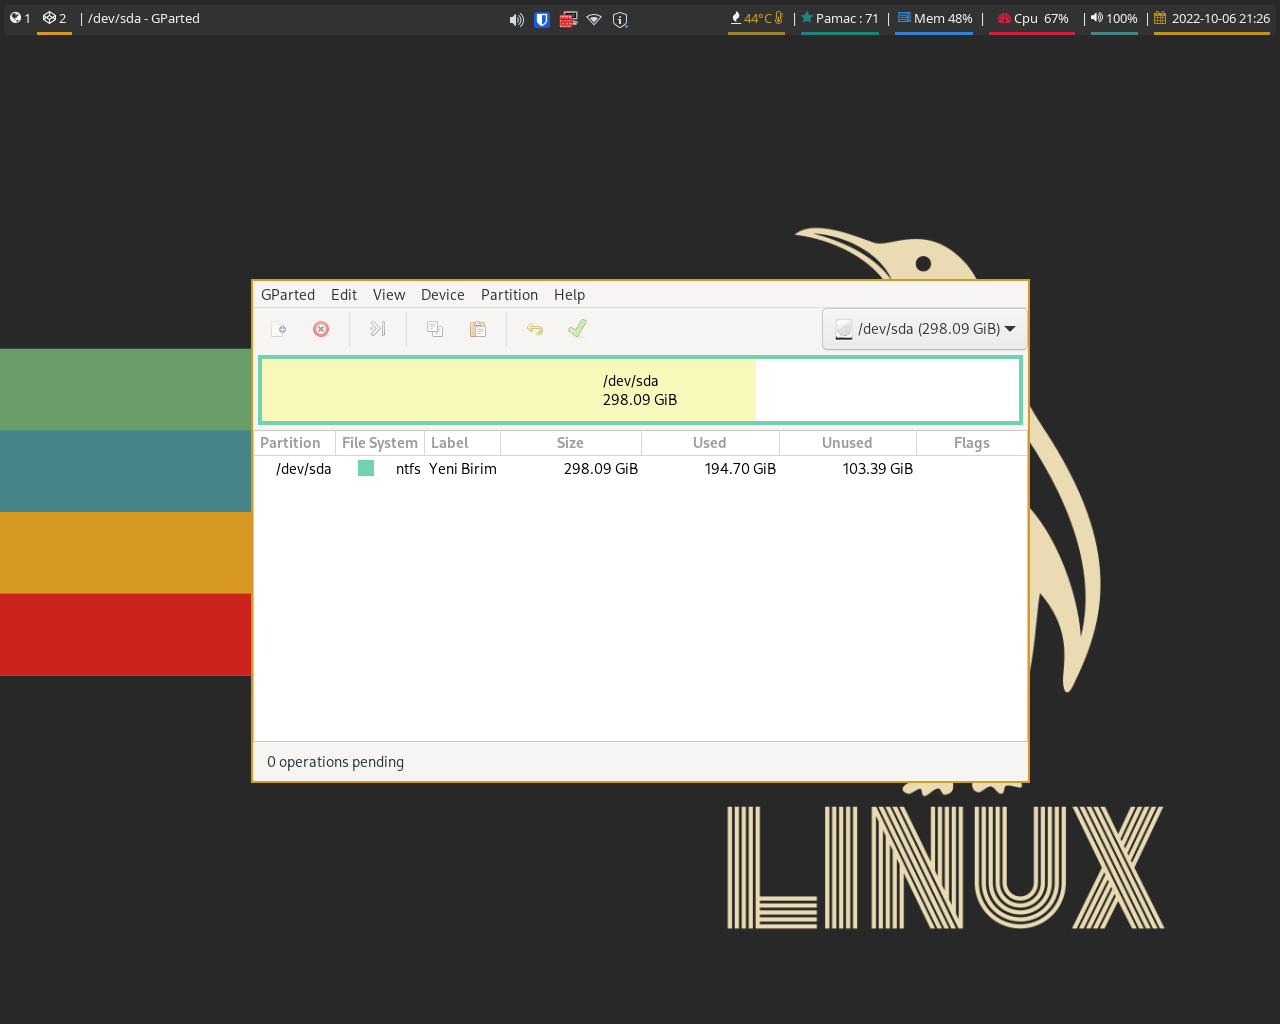The height and width of the screenshot is (1024, 1280).
Task: Click the info shield tray icon
Action: coord(620,19)
